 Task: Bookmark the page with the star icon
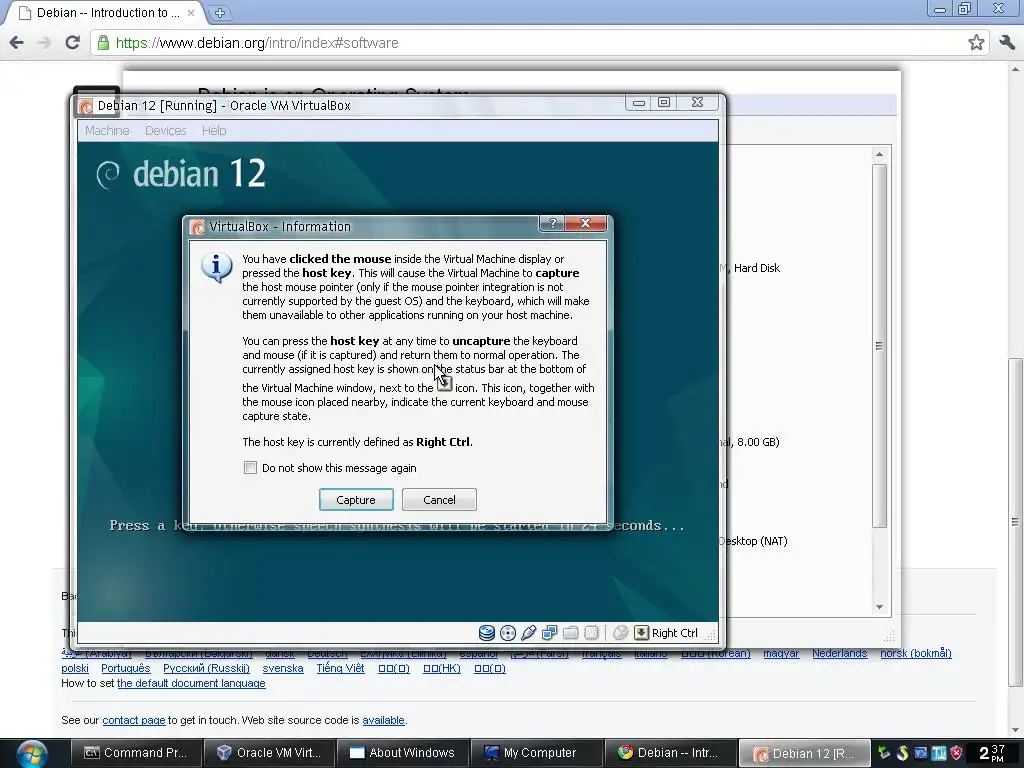click(976, 43)
